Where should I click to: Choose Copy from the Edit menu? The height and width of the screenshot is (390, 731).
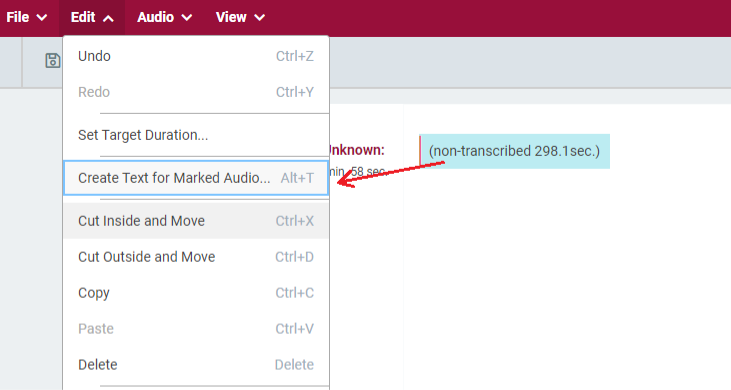tap(196, 293)
